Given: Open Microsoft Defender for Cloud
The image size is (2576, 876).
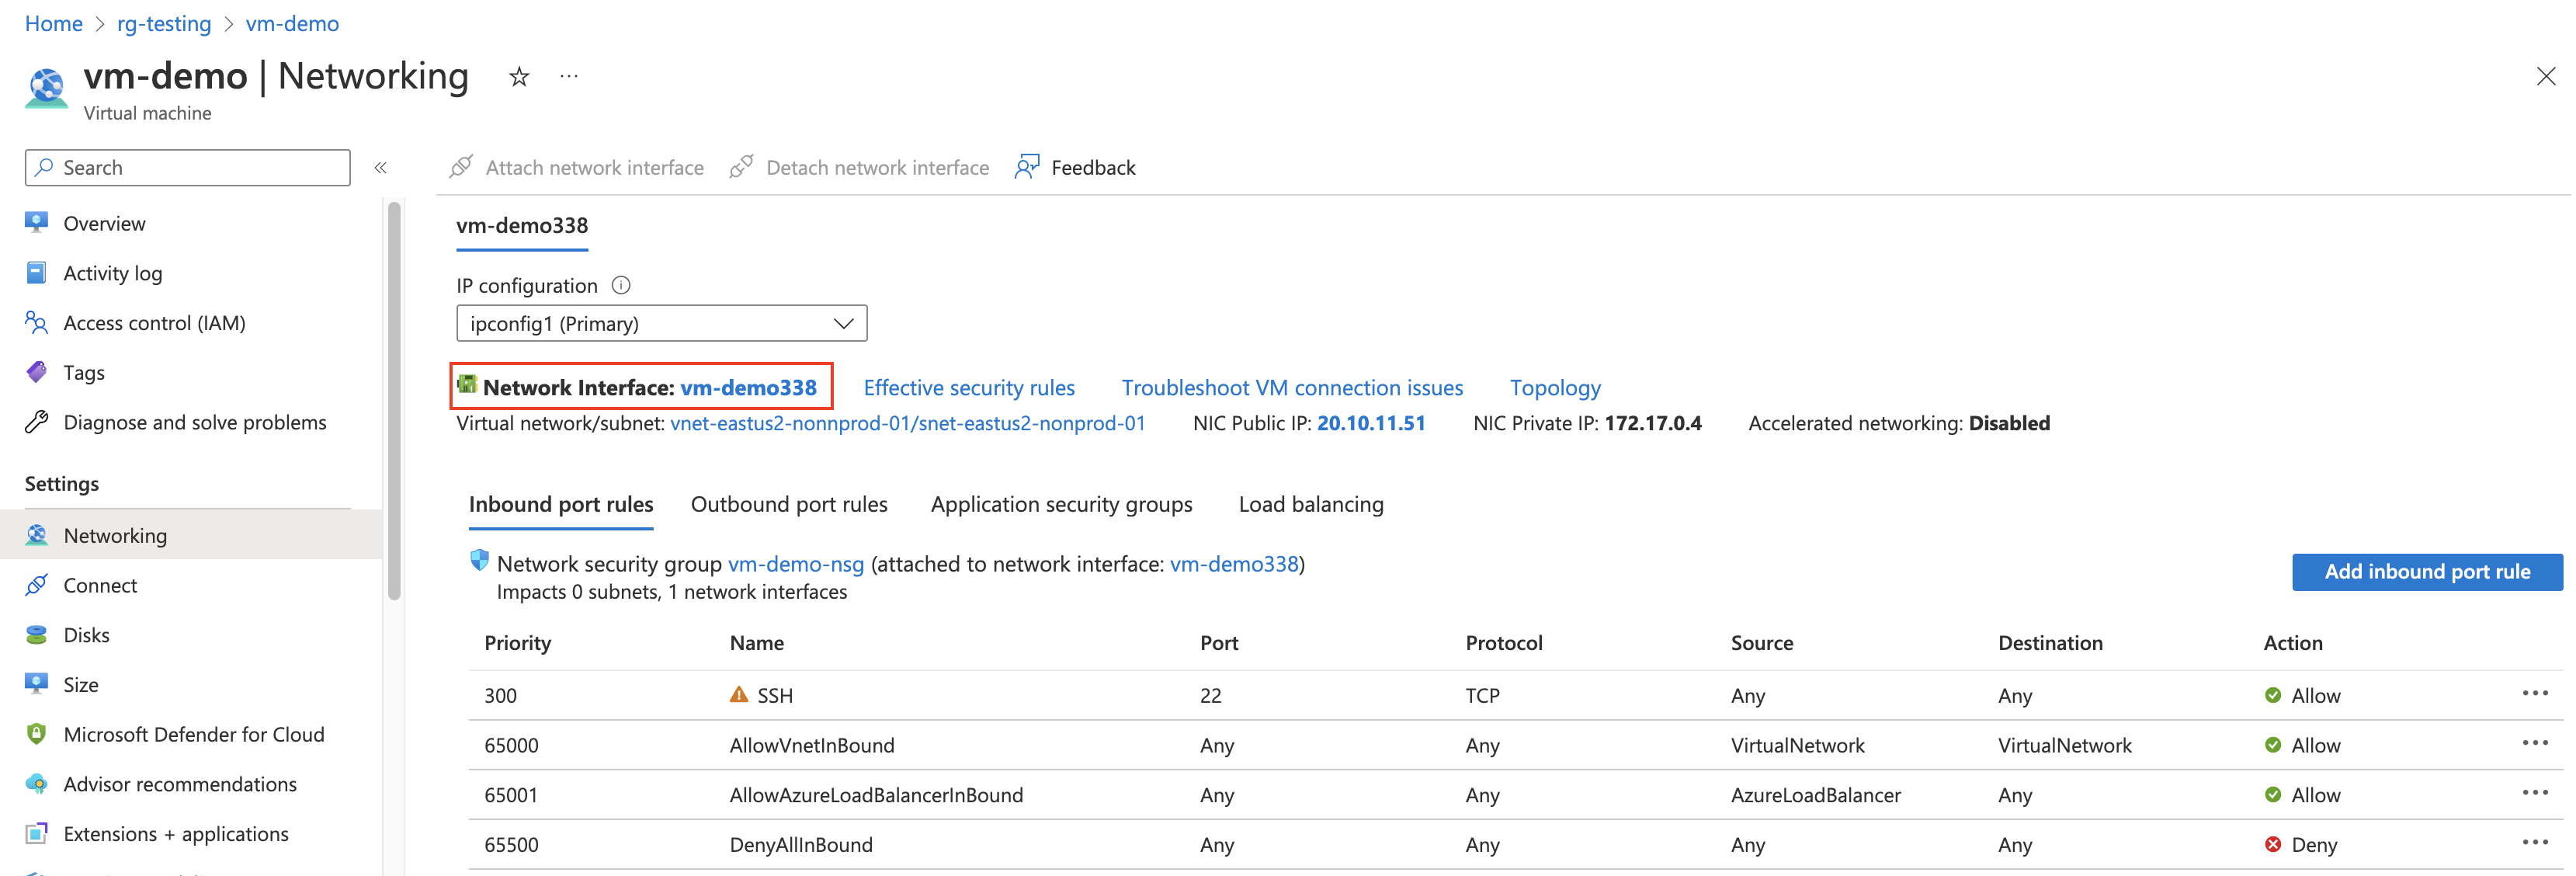Looking at the screenshot, I should coord(193,735).
